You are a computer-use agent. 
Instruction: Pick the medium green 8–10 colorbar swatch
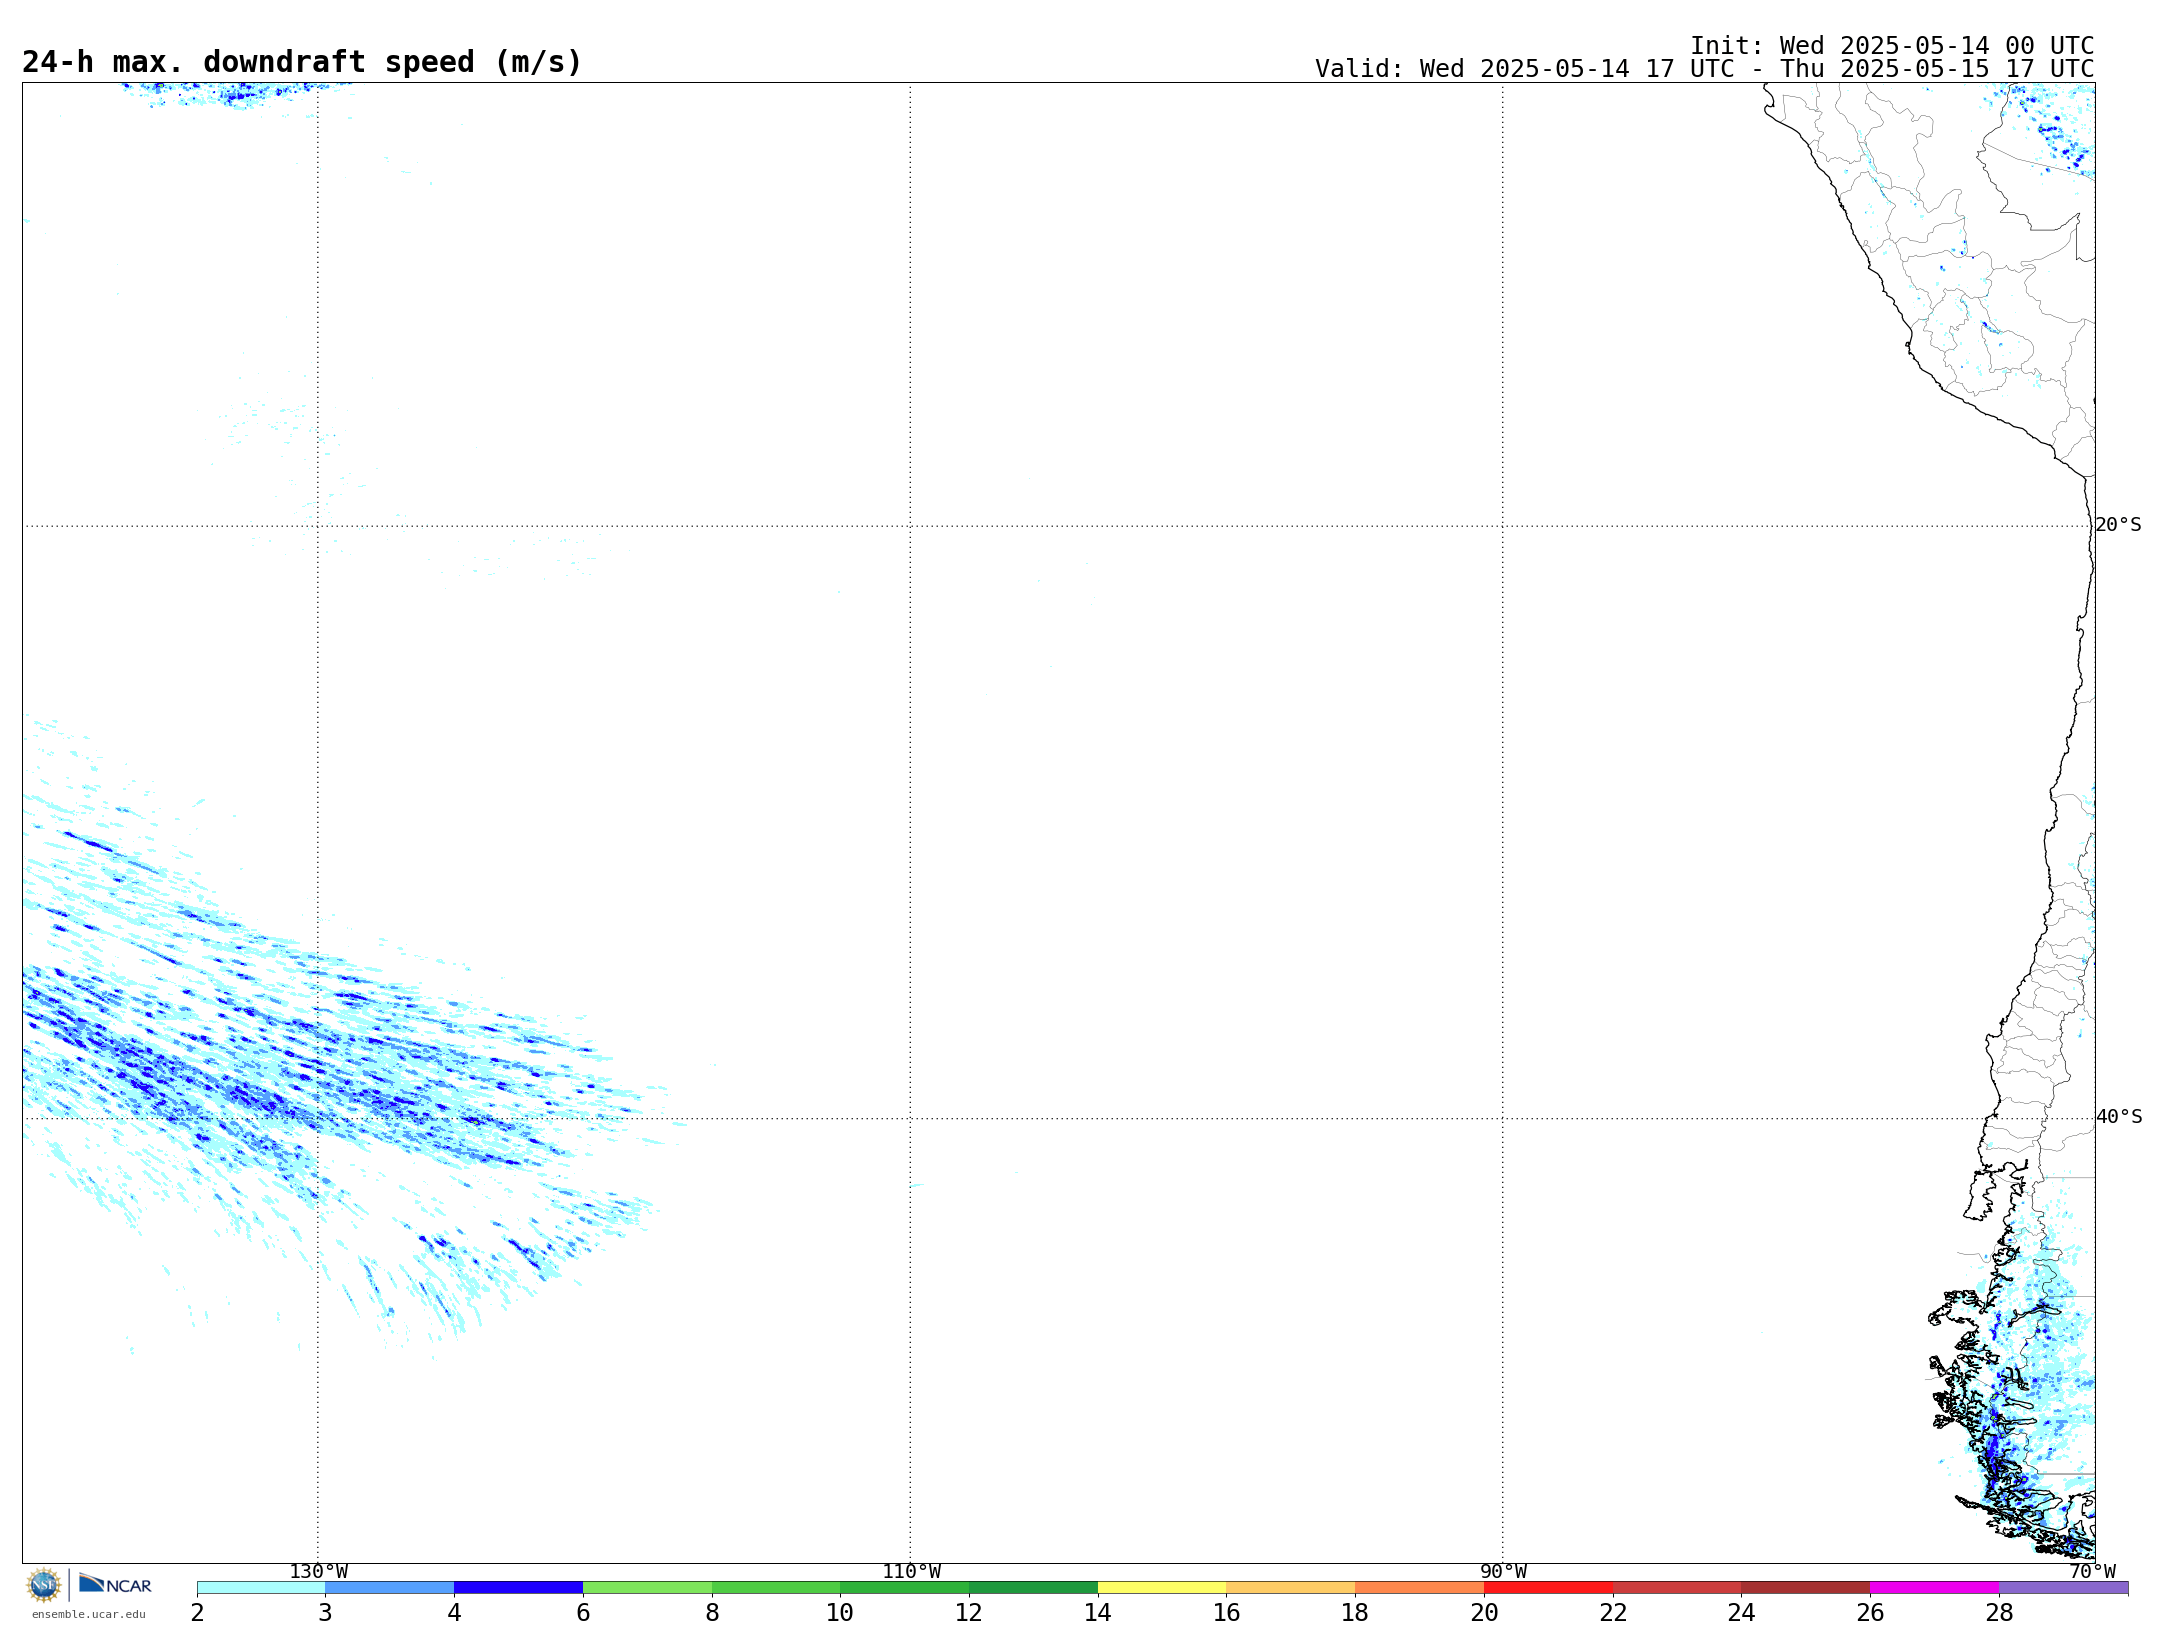pos(776,1588)
